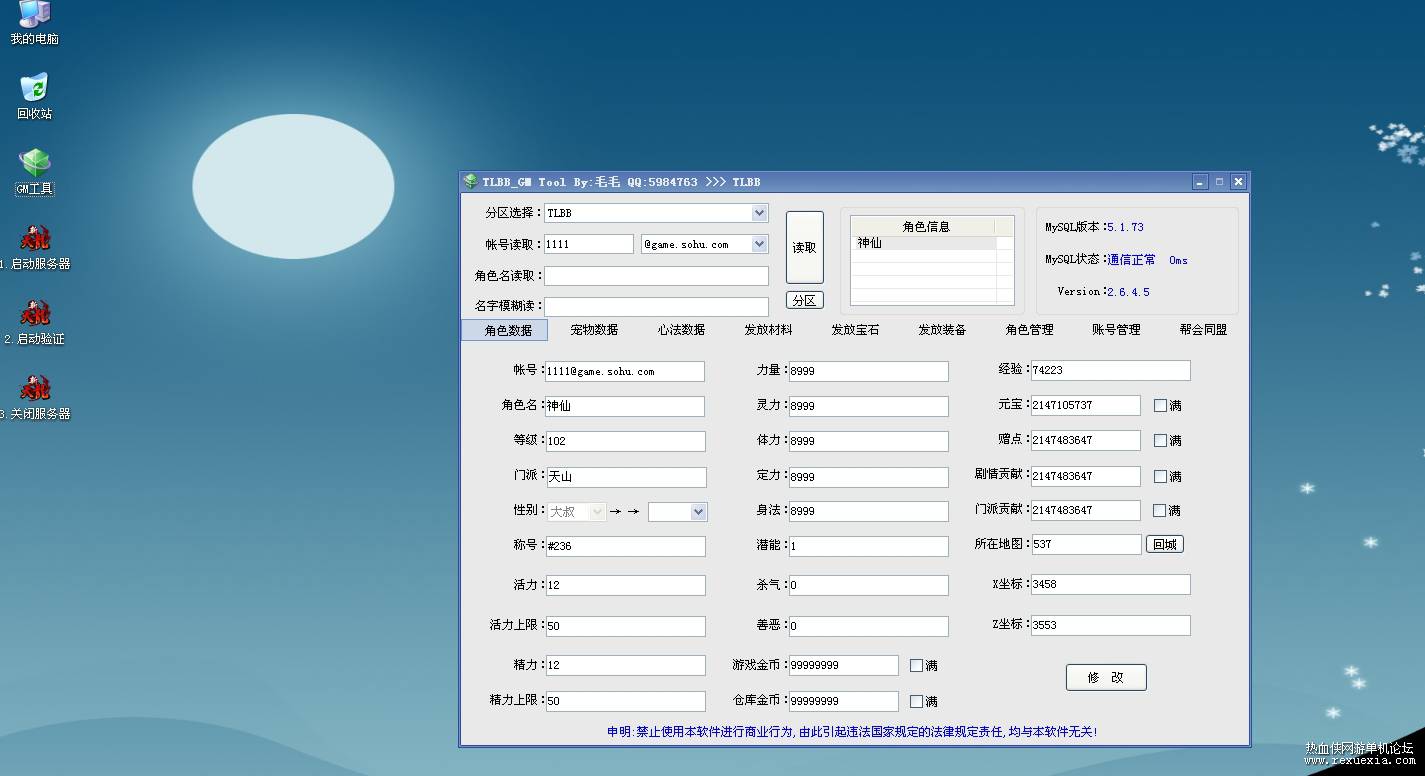
Task: Click the X坐标 field showing 3458
Action: (1110, 584)
